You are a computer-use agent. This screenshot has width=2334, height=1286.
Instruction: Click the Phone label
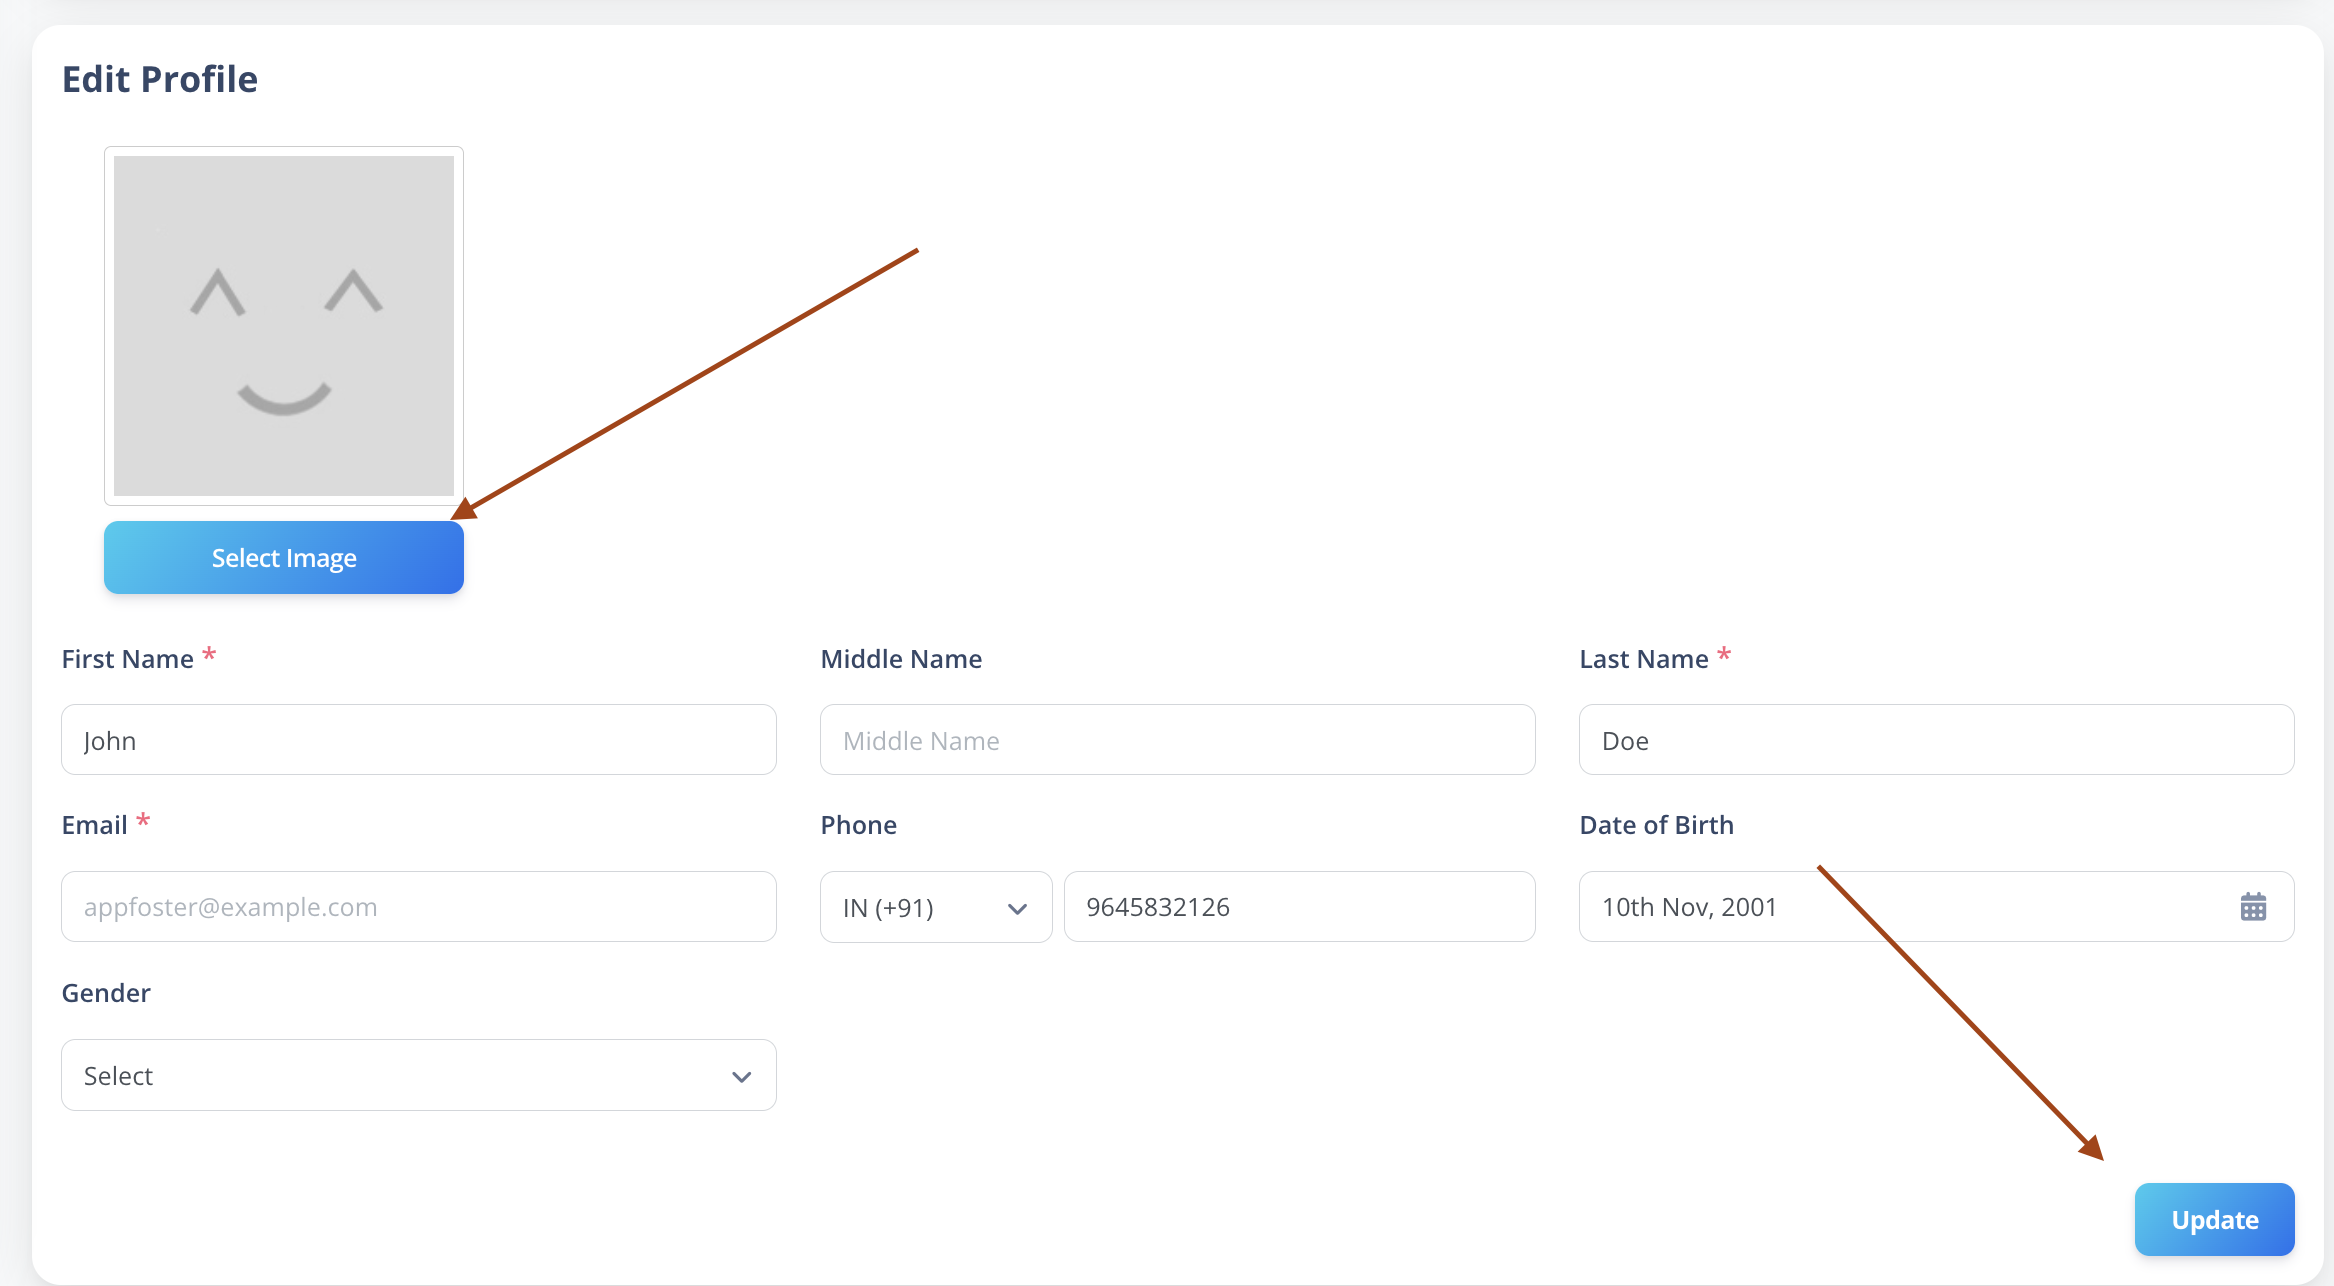(x=859, y=825)
